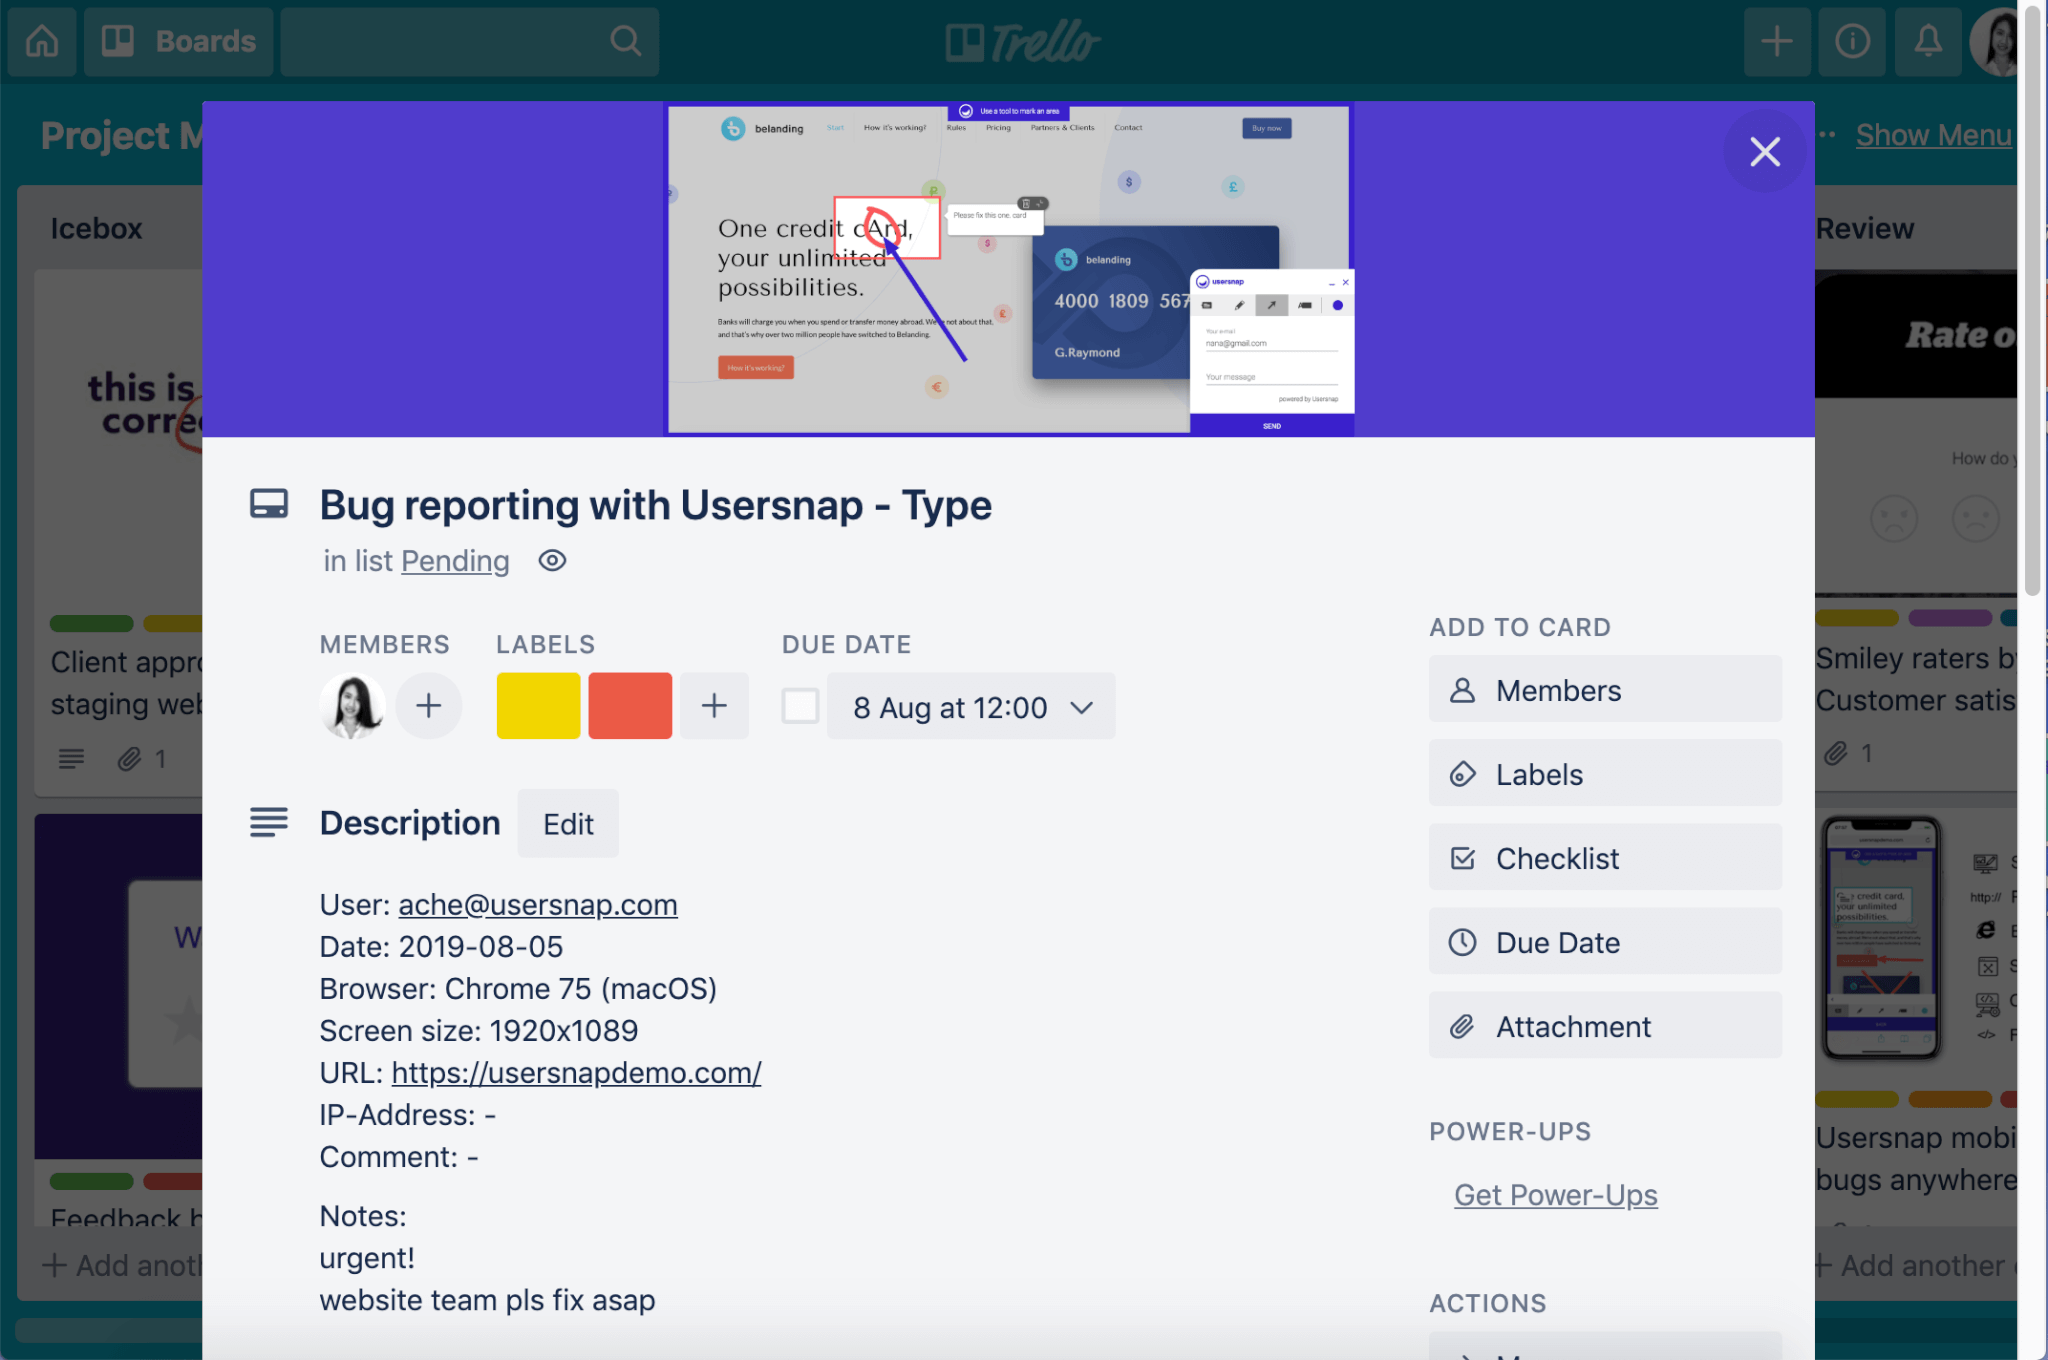Focus the top search field
Screen dimensions: 2048x1360
click(x=469, y=41)
